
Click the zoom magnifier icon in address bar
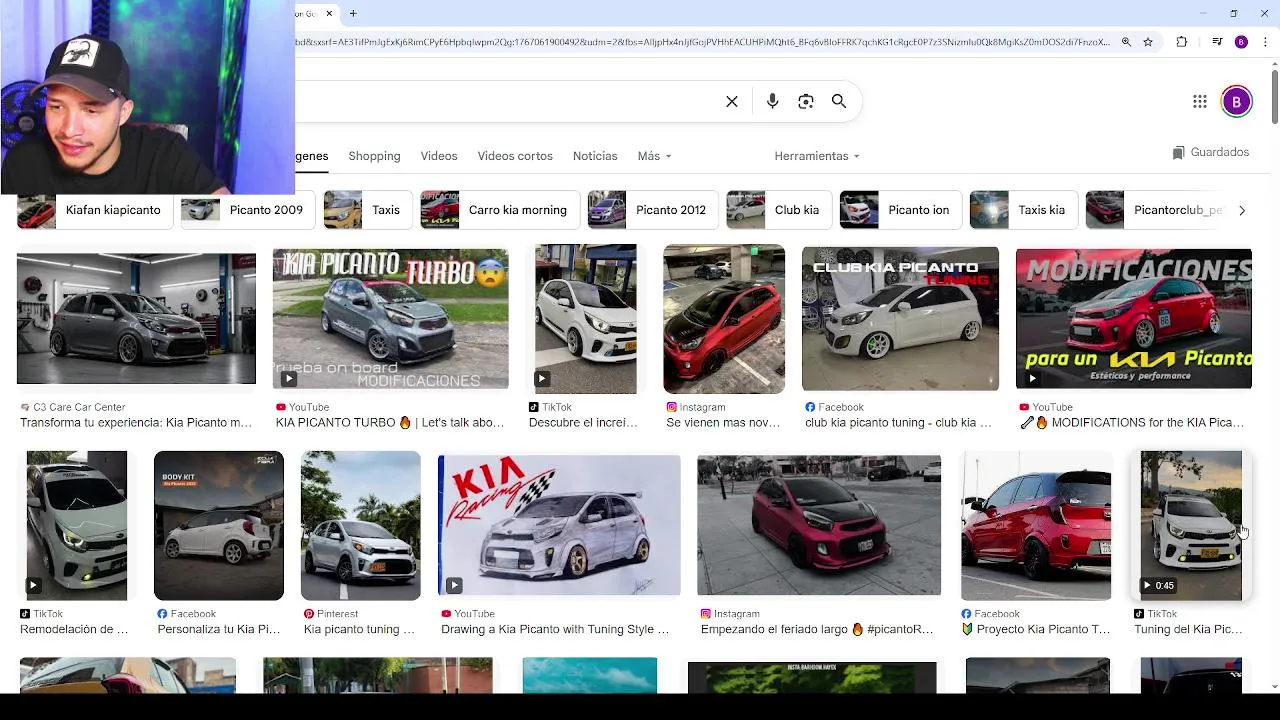tap(1126, 42)
